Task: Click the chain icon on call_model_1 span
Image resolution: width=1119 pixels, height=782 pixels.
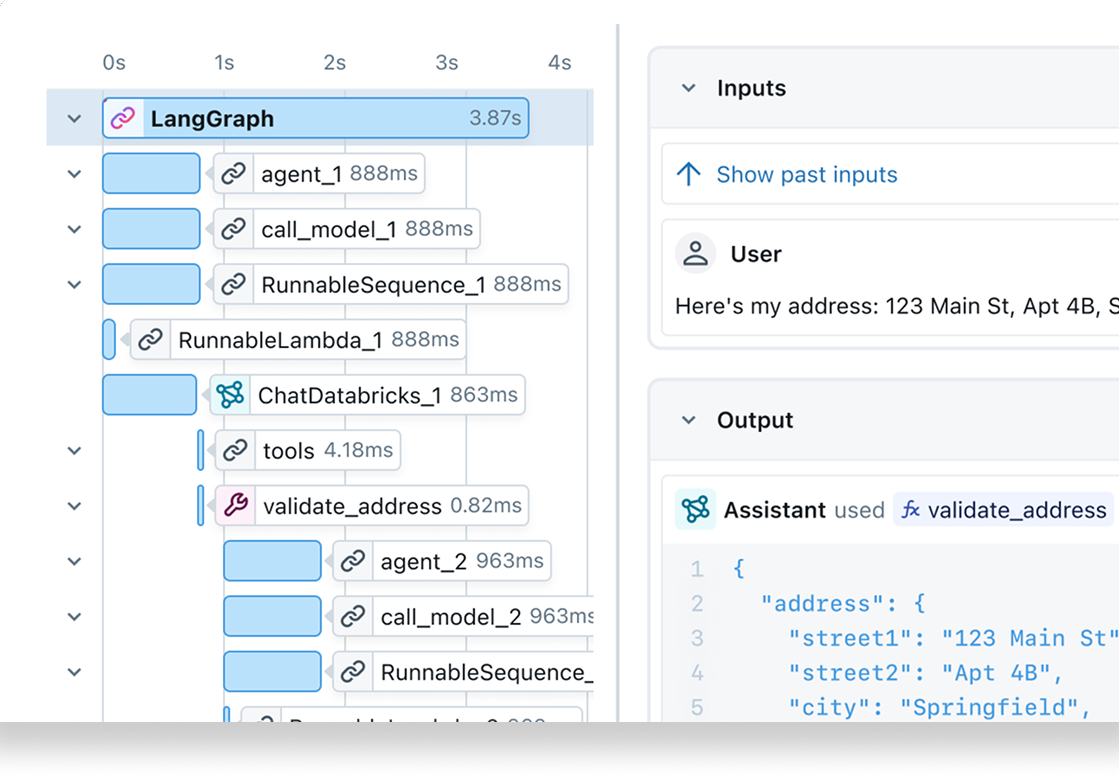Action: click(x=233, y=228)
